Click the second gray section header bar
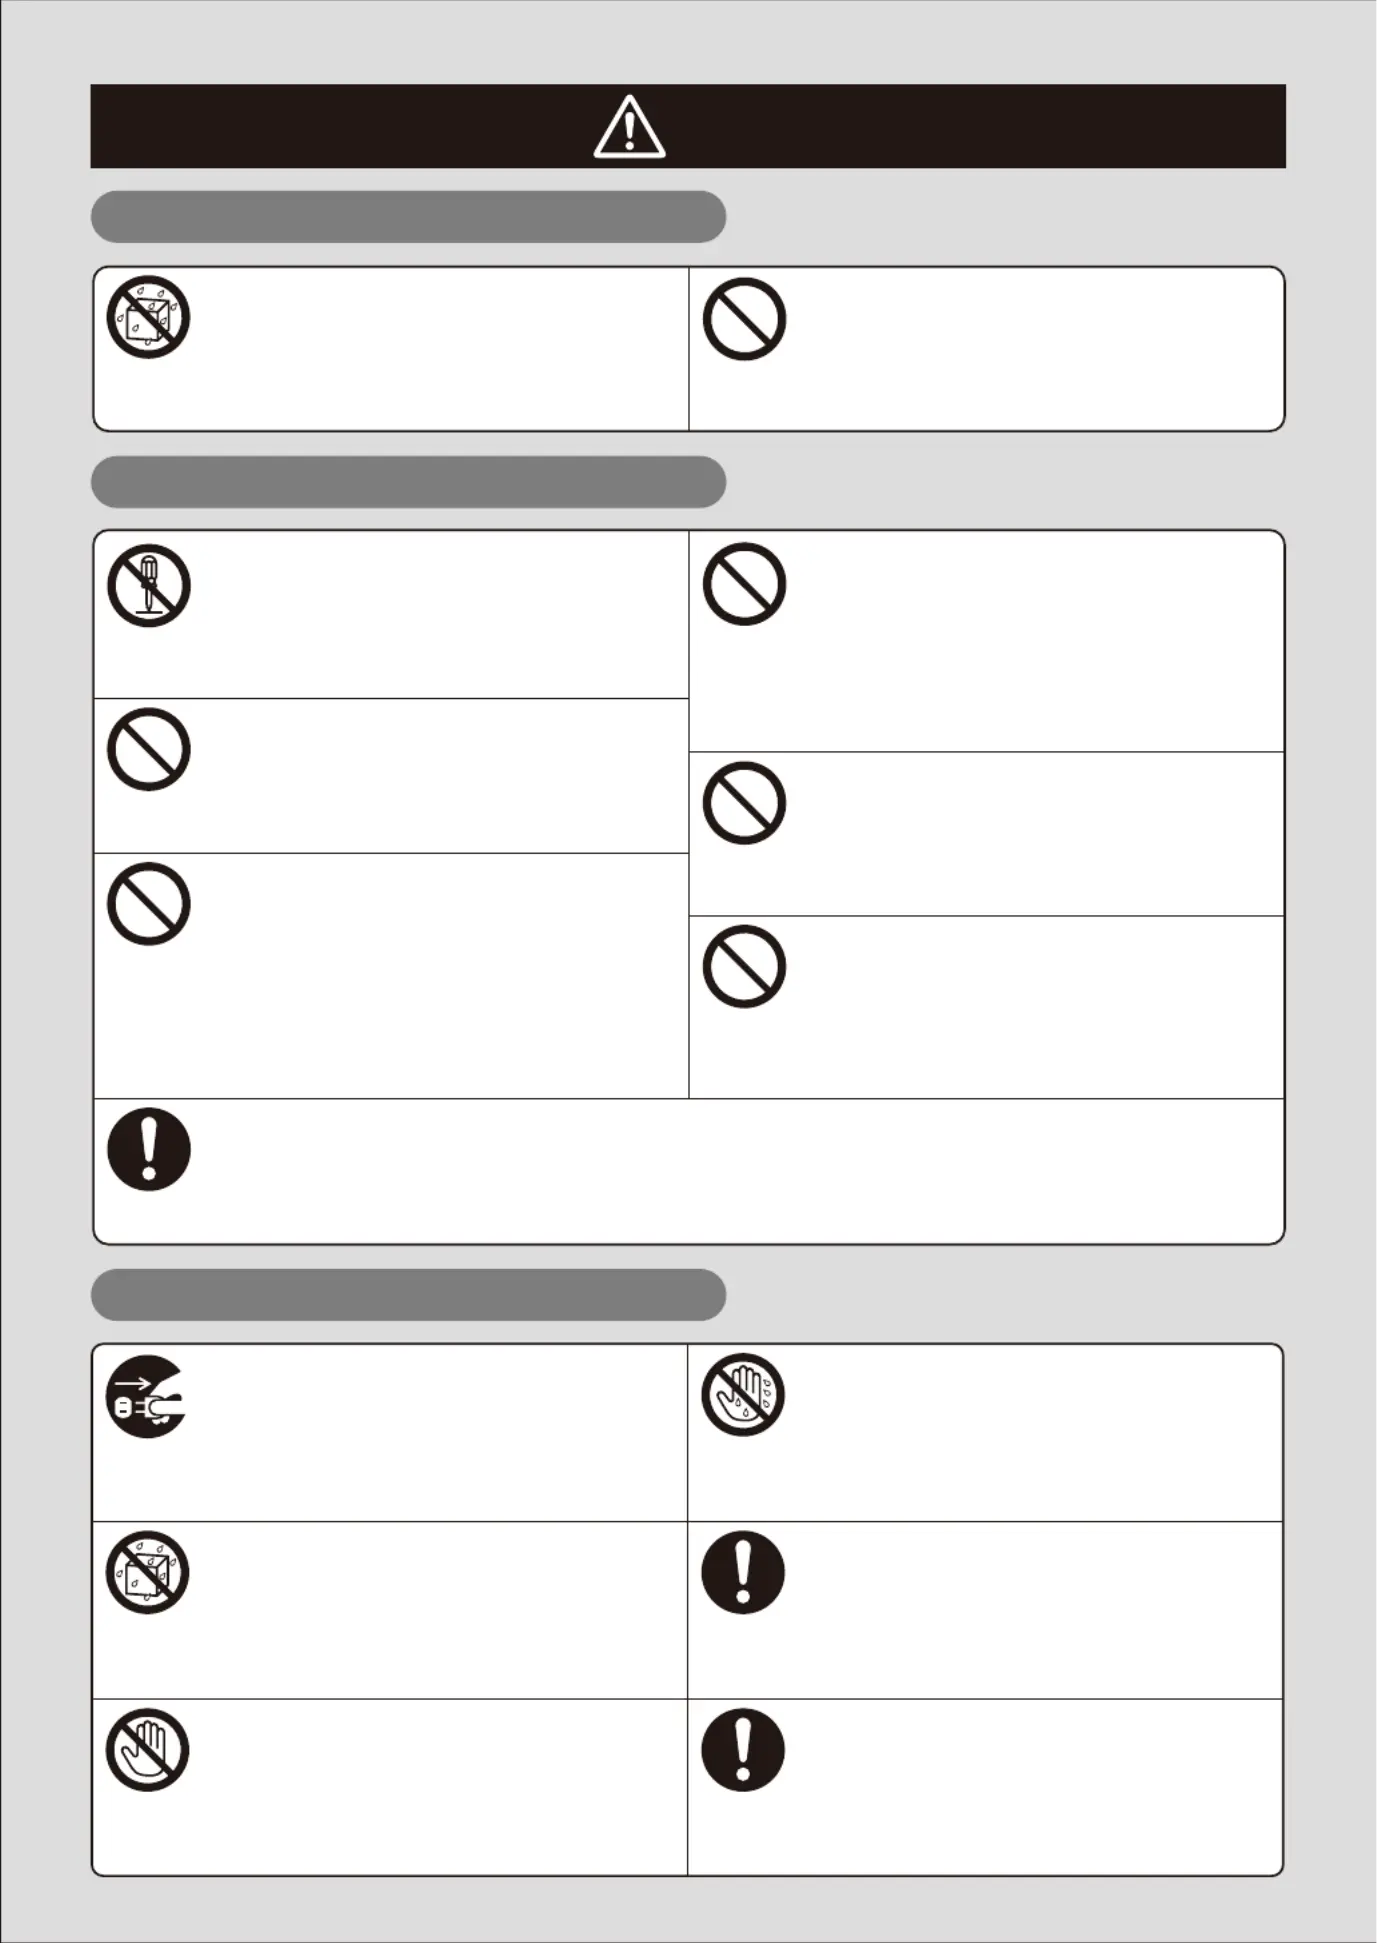The width and height of the screenshot is (1377, 1943). point(408,482)
